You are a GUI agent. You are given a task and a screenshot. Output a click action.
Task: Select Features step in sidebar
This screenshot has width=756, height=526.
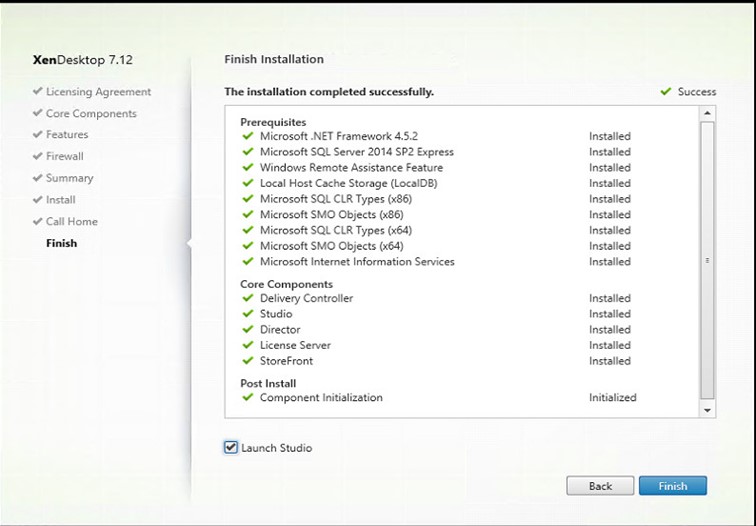pyautogui.click(x=67, y=135)
